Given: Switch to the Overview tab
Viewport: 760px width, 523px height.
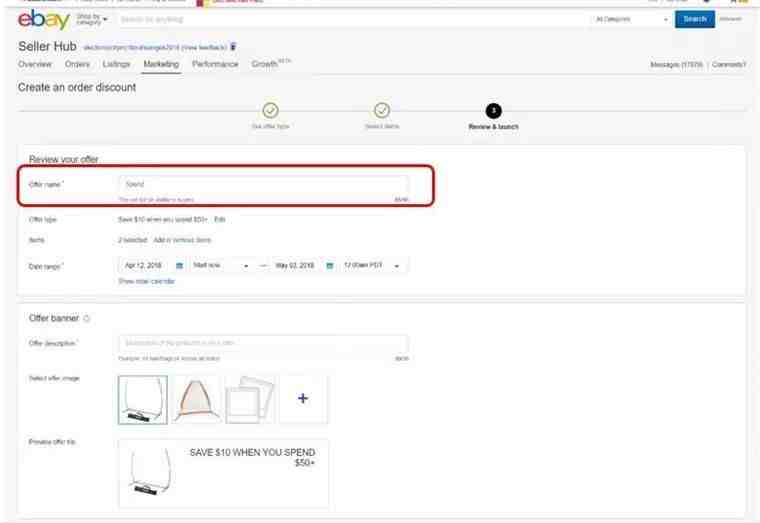Looking at the screenshot, I should coord(35,64).
